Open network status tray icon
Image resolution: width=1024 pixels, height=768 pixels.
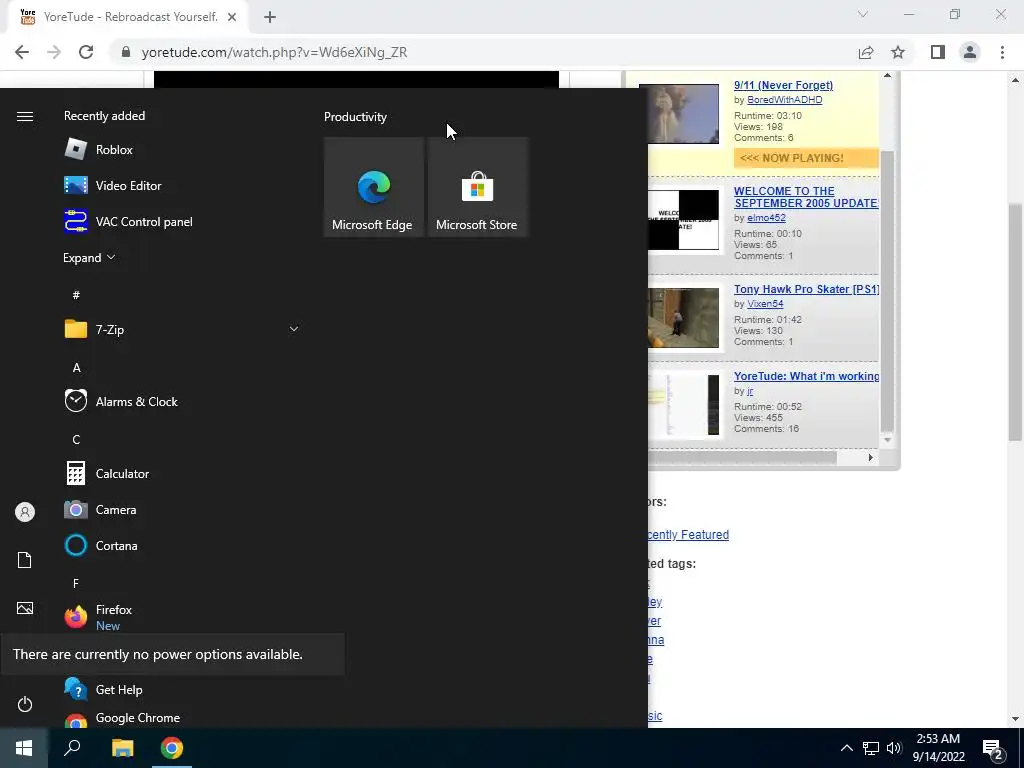[x=871, y=748]
